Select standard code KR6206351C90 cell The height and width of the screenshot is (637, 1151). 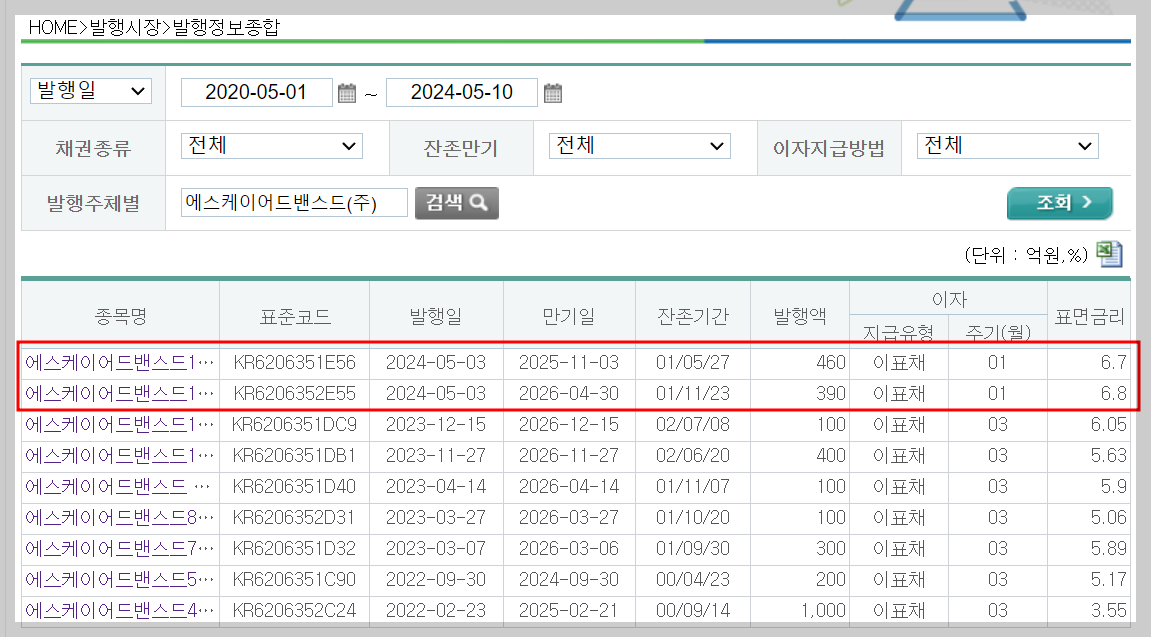click(x=294, y=579)
